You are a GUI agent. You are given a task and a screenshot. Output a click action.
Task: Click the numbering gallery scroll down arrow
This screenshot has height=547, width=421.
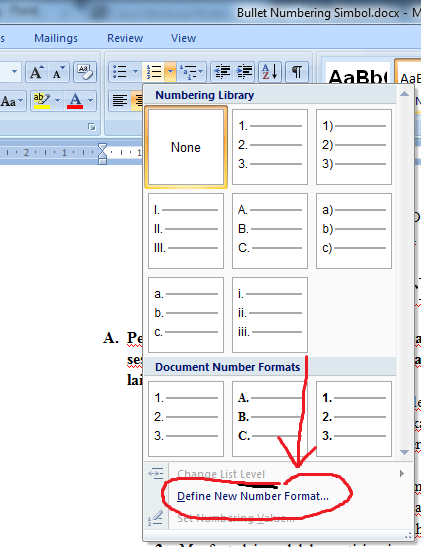tap(405, 452)
